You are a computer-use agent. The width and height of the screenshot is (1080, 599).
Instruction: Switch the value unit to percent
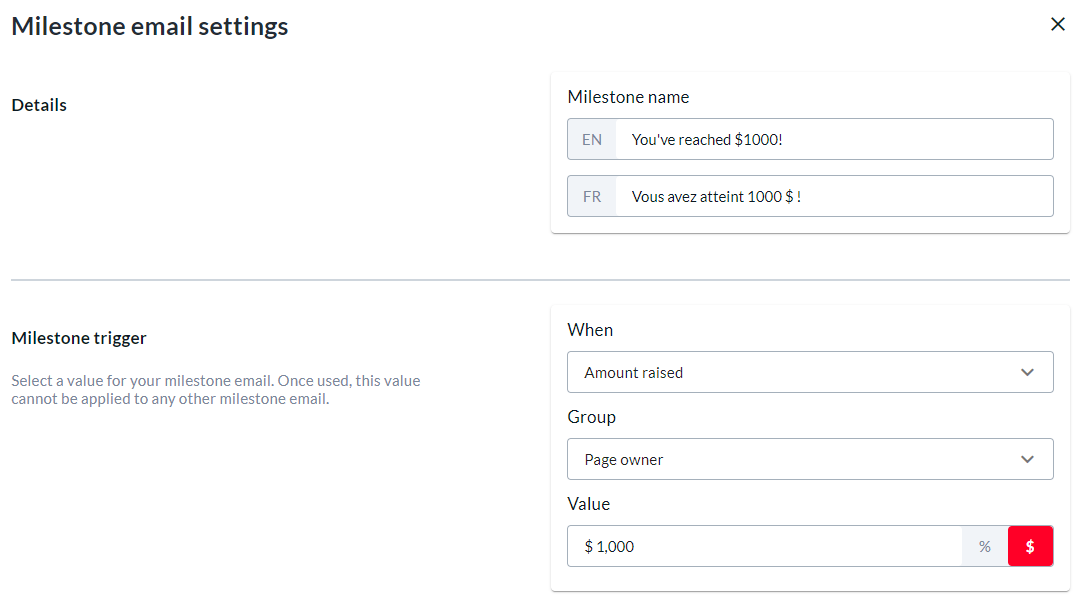985,546
